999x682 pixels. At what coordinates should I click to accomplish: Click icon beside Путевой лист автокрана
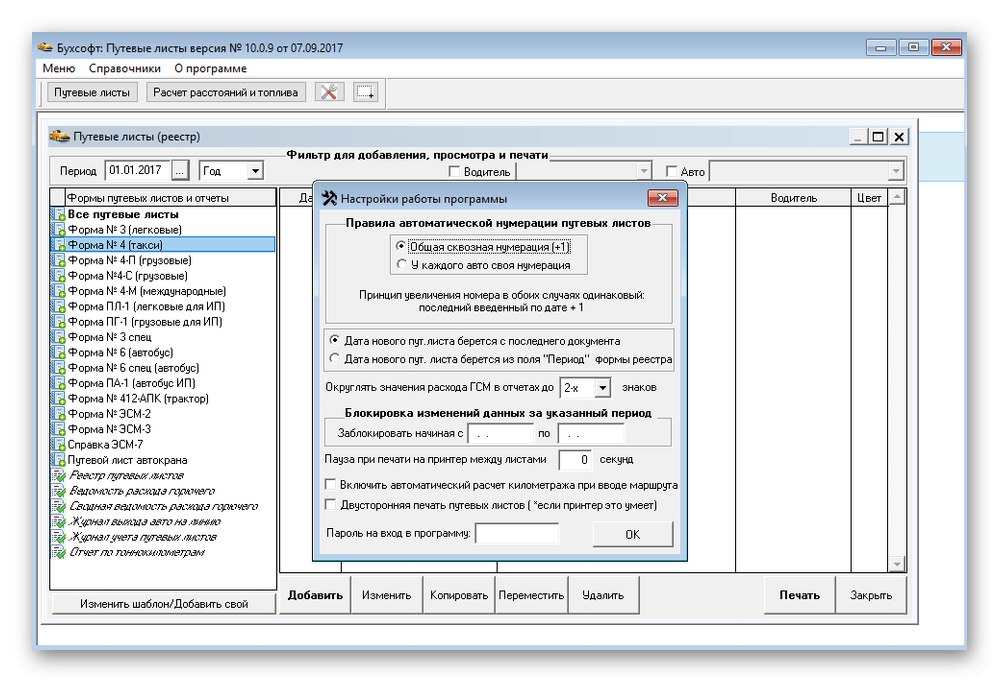[x=59, y=460]
